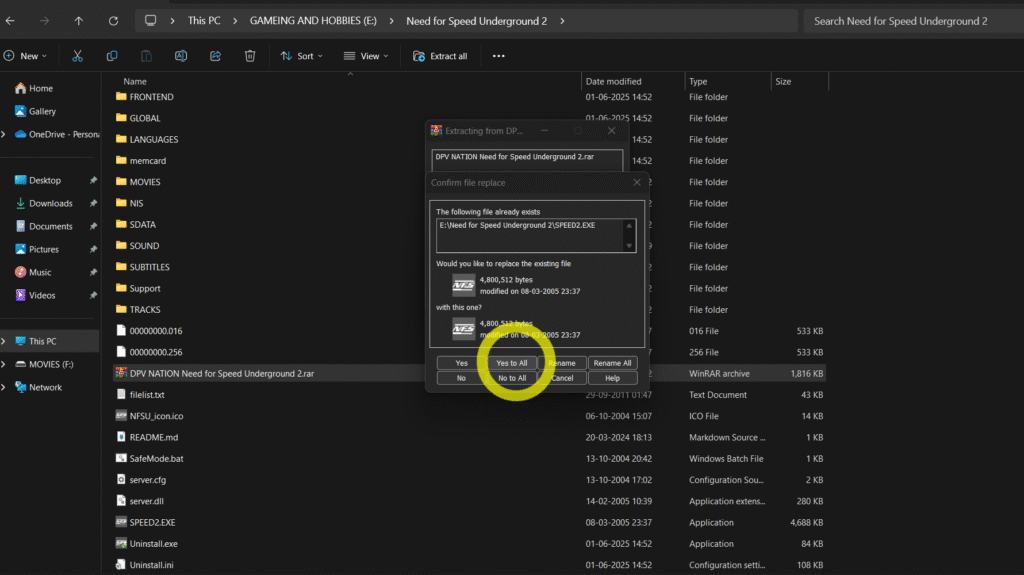
Task: Click Yes in Confirm file replace
Action: pyautogui.click(x=461, y=363)
